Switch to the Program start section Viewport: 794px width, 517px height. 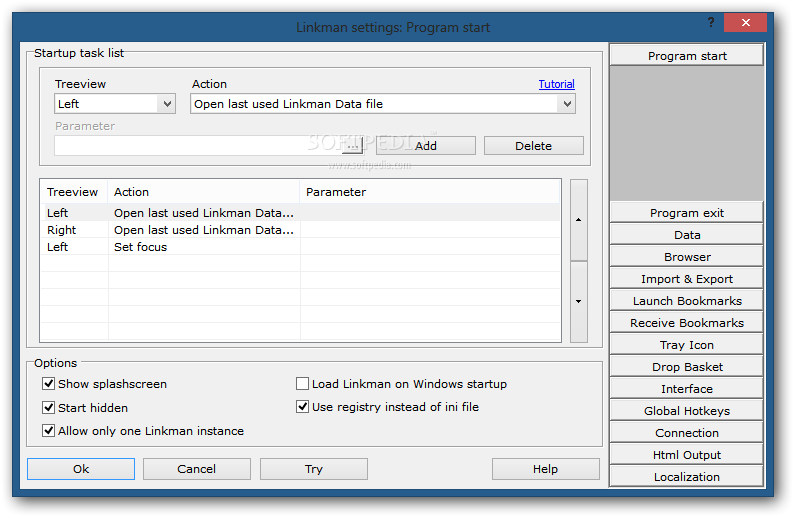click(687, 56)
